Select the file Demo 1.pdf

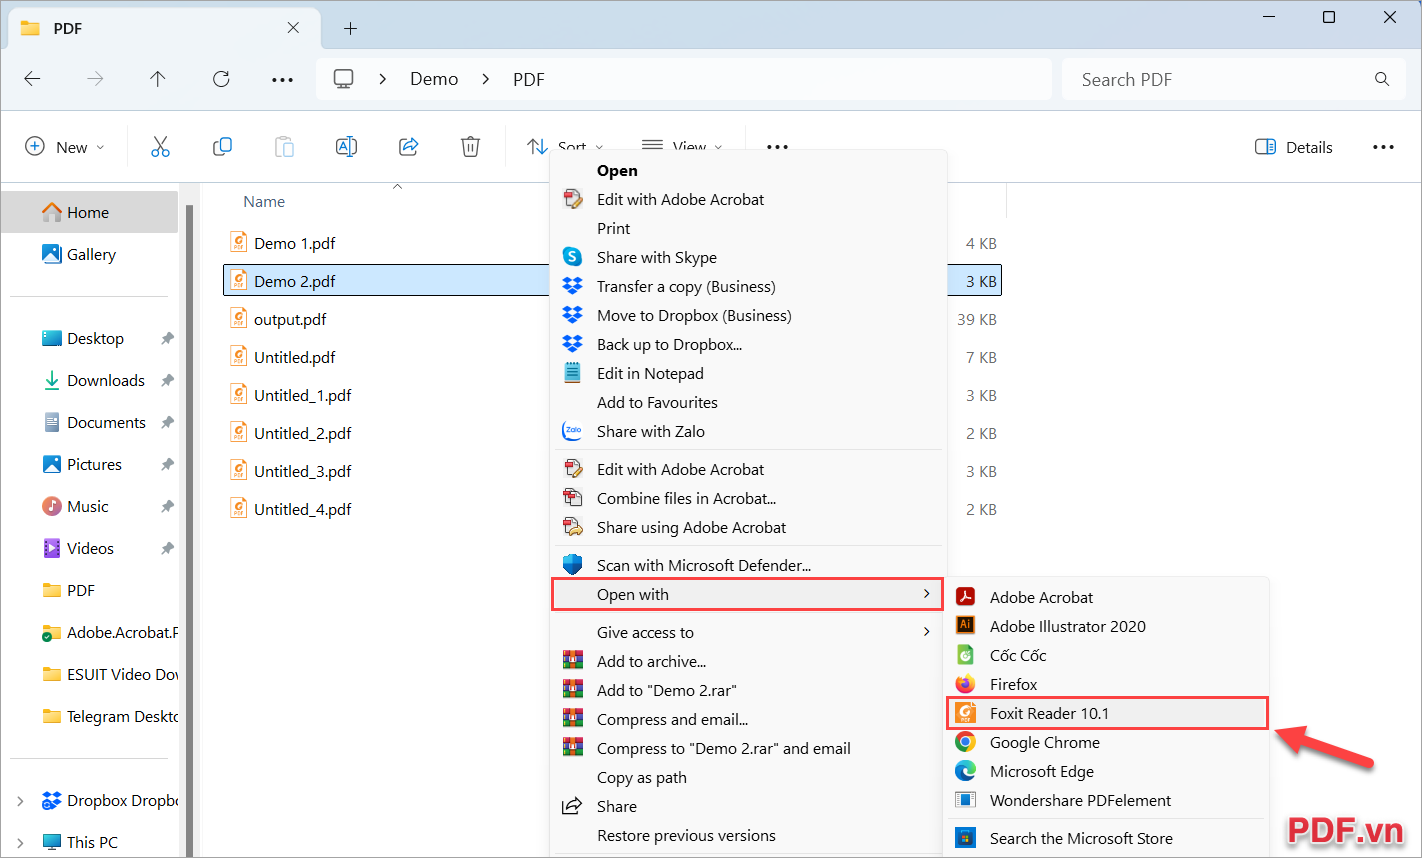tap(295, 243)
